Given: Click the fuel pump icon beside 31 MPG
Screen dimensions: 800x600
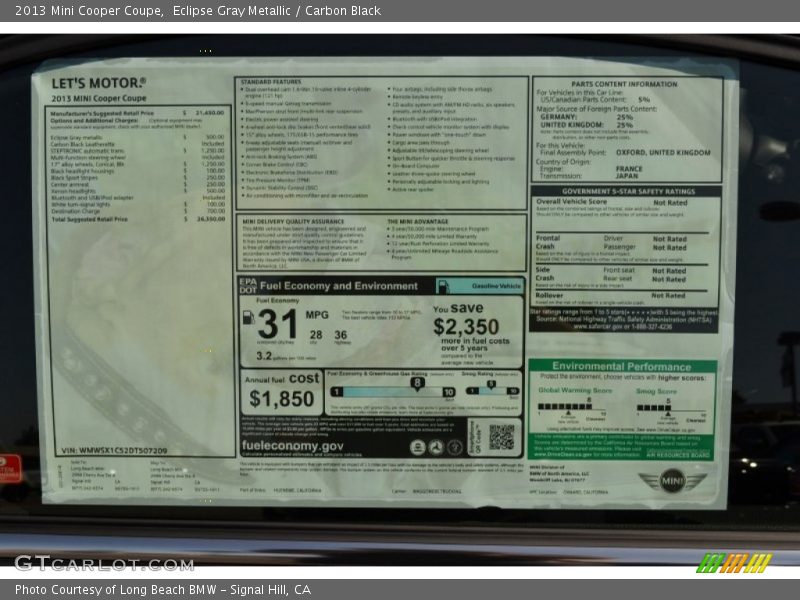Looking at the screenshot, I should click(x=248, y=318).
